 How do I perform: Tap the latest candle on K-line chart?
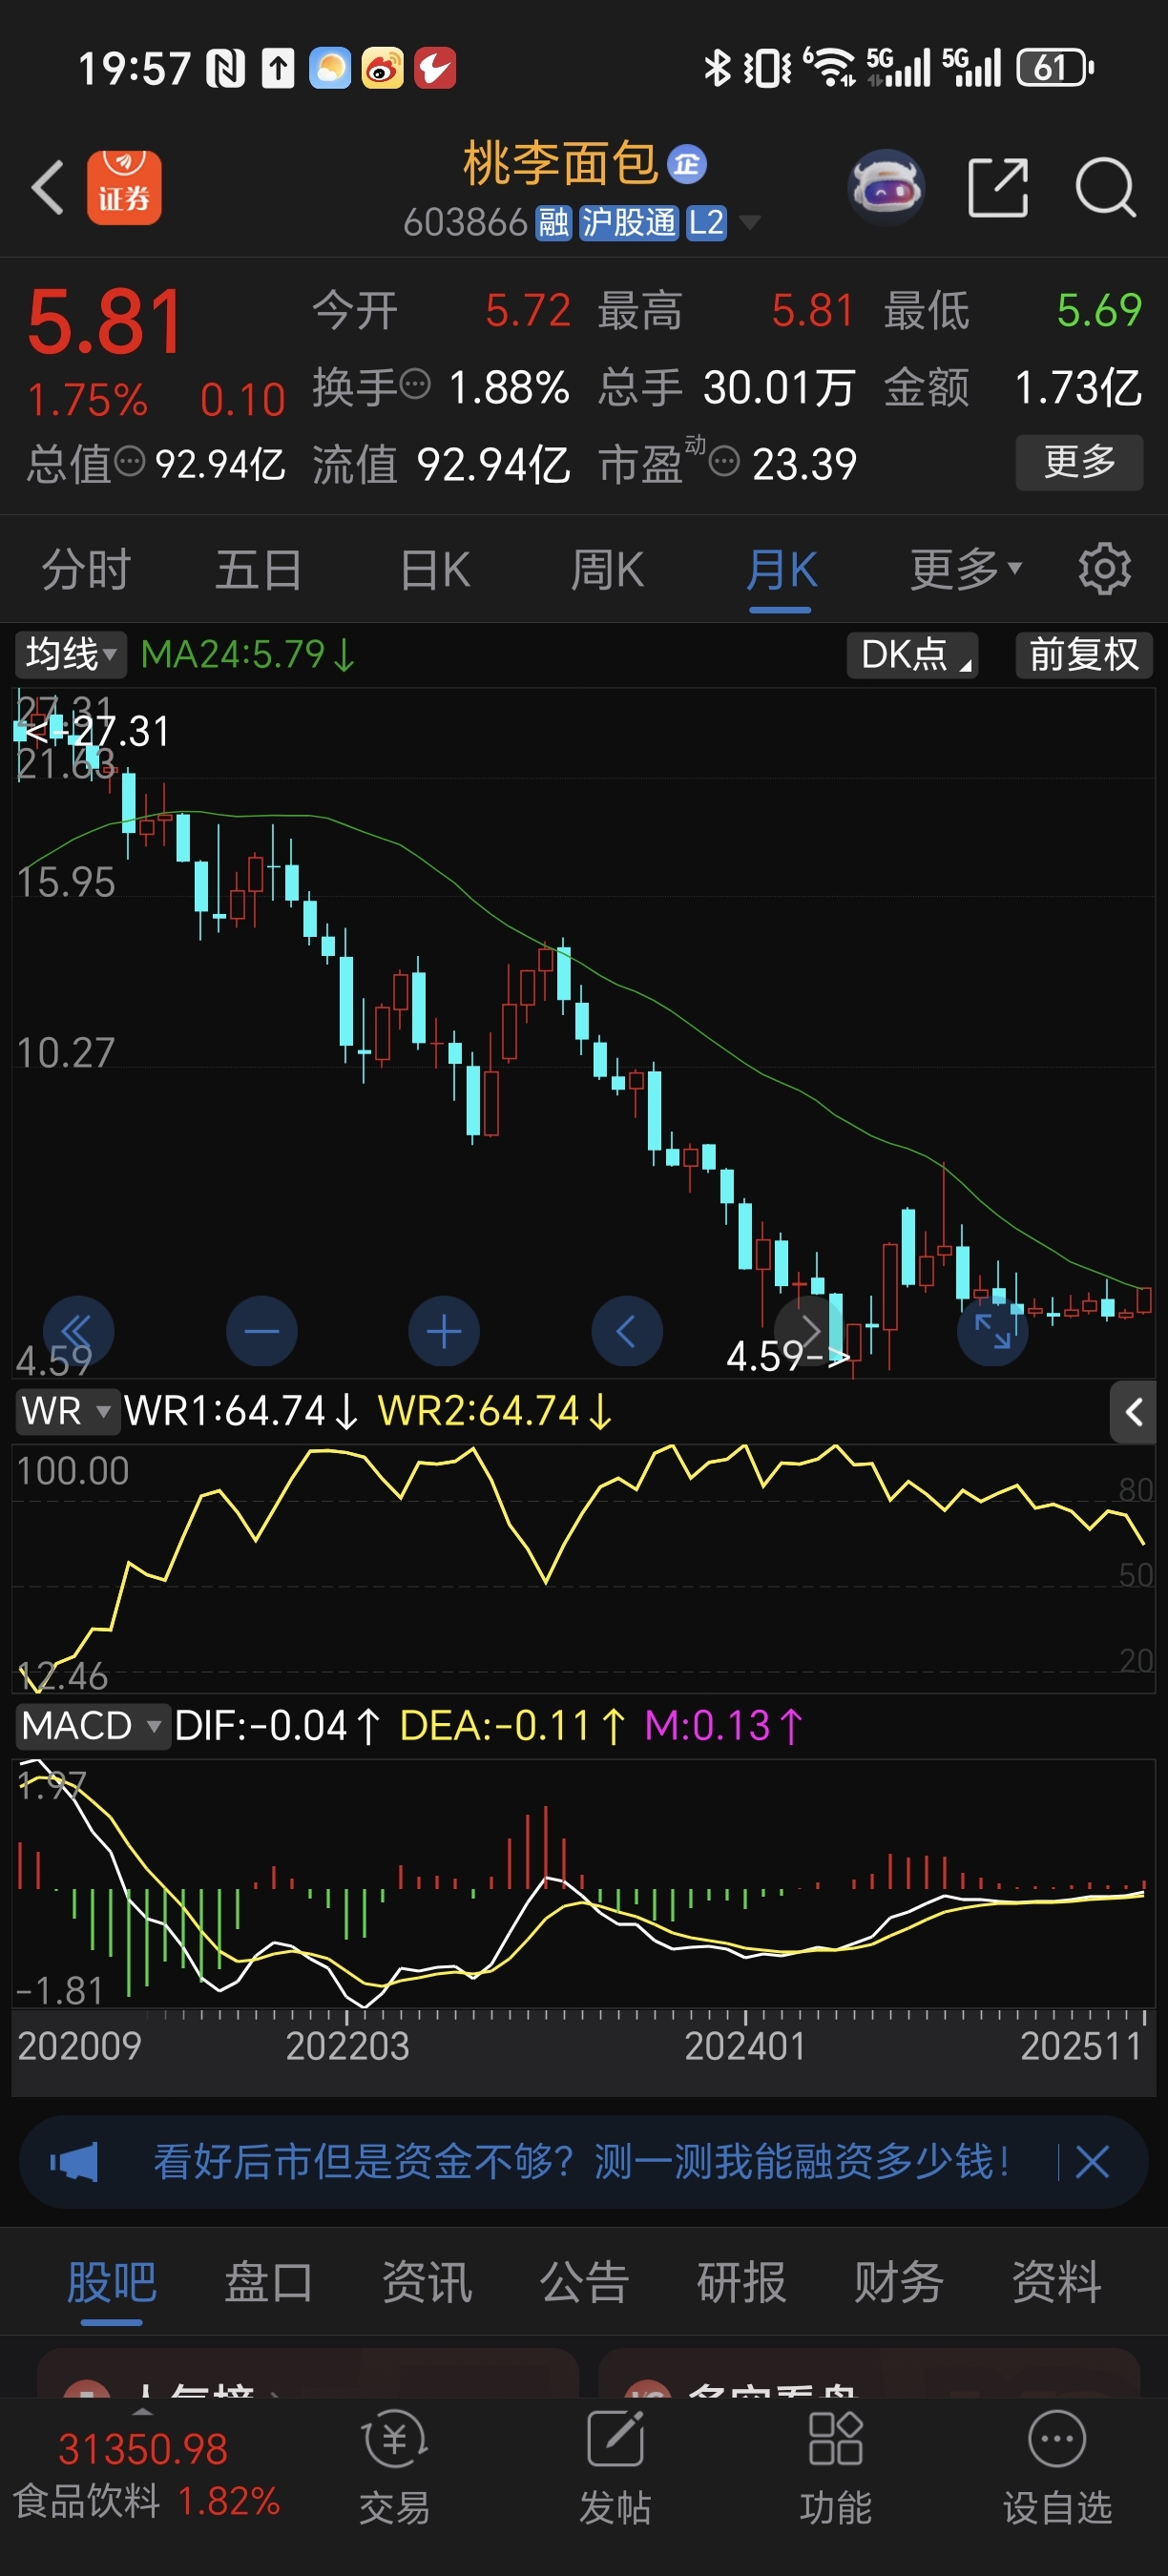(x=1144, y=1300)
